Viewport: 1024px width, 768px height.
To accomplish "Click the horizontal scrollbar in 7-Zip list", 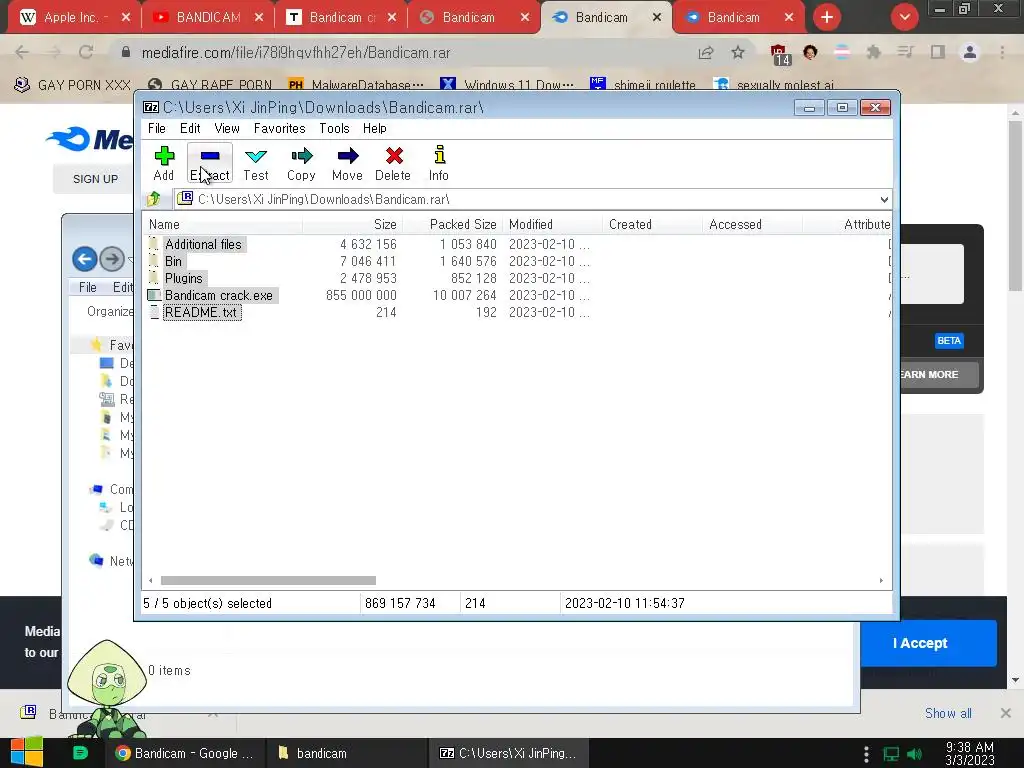I will point(268,581).
